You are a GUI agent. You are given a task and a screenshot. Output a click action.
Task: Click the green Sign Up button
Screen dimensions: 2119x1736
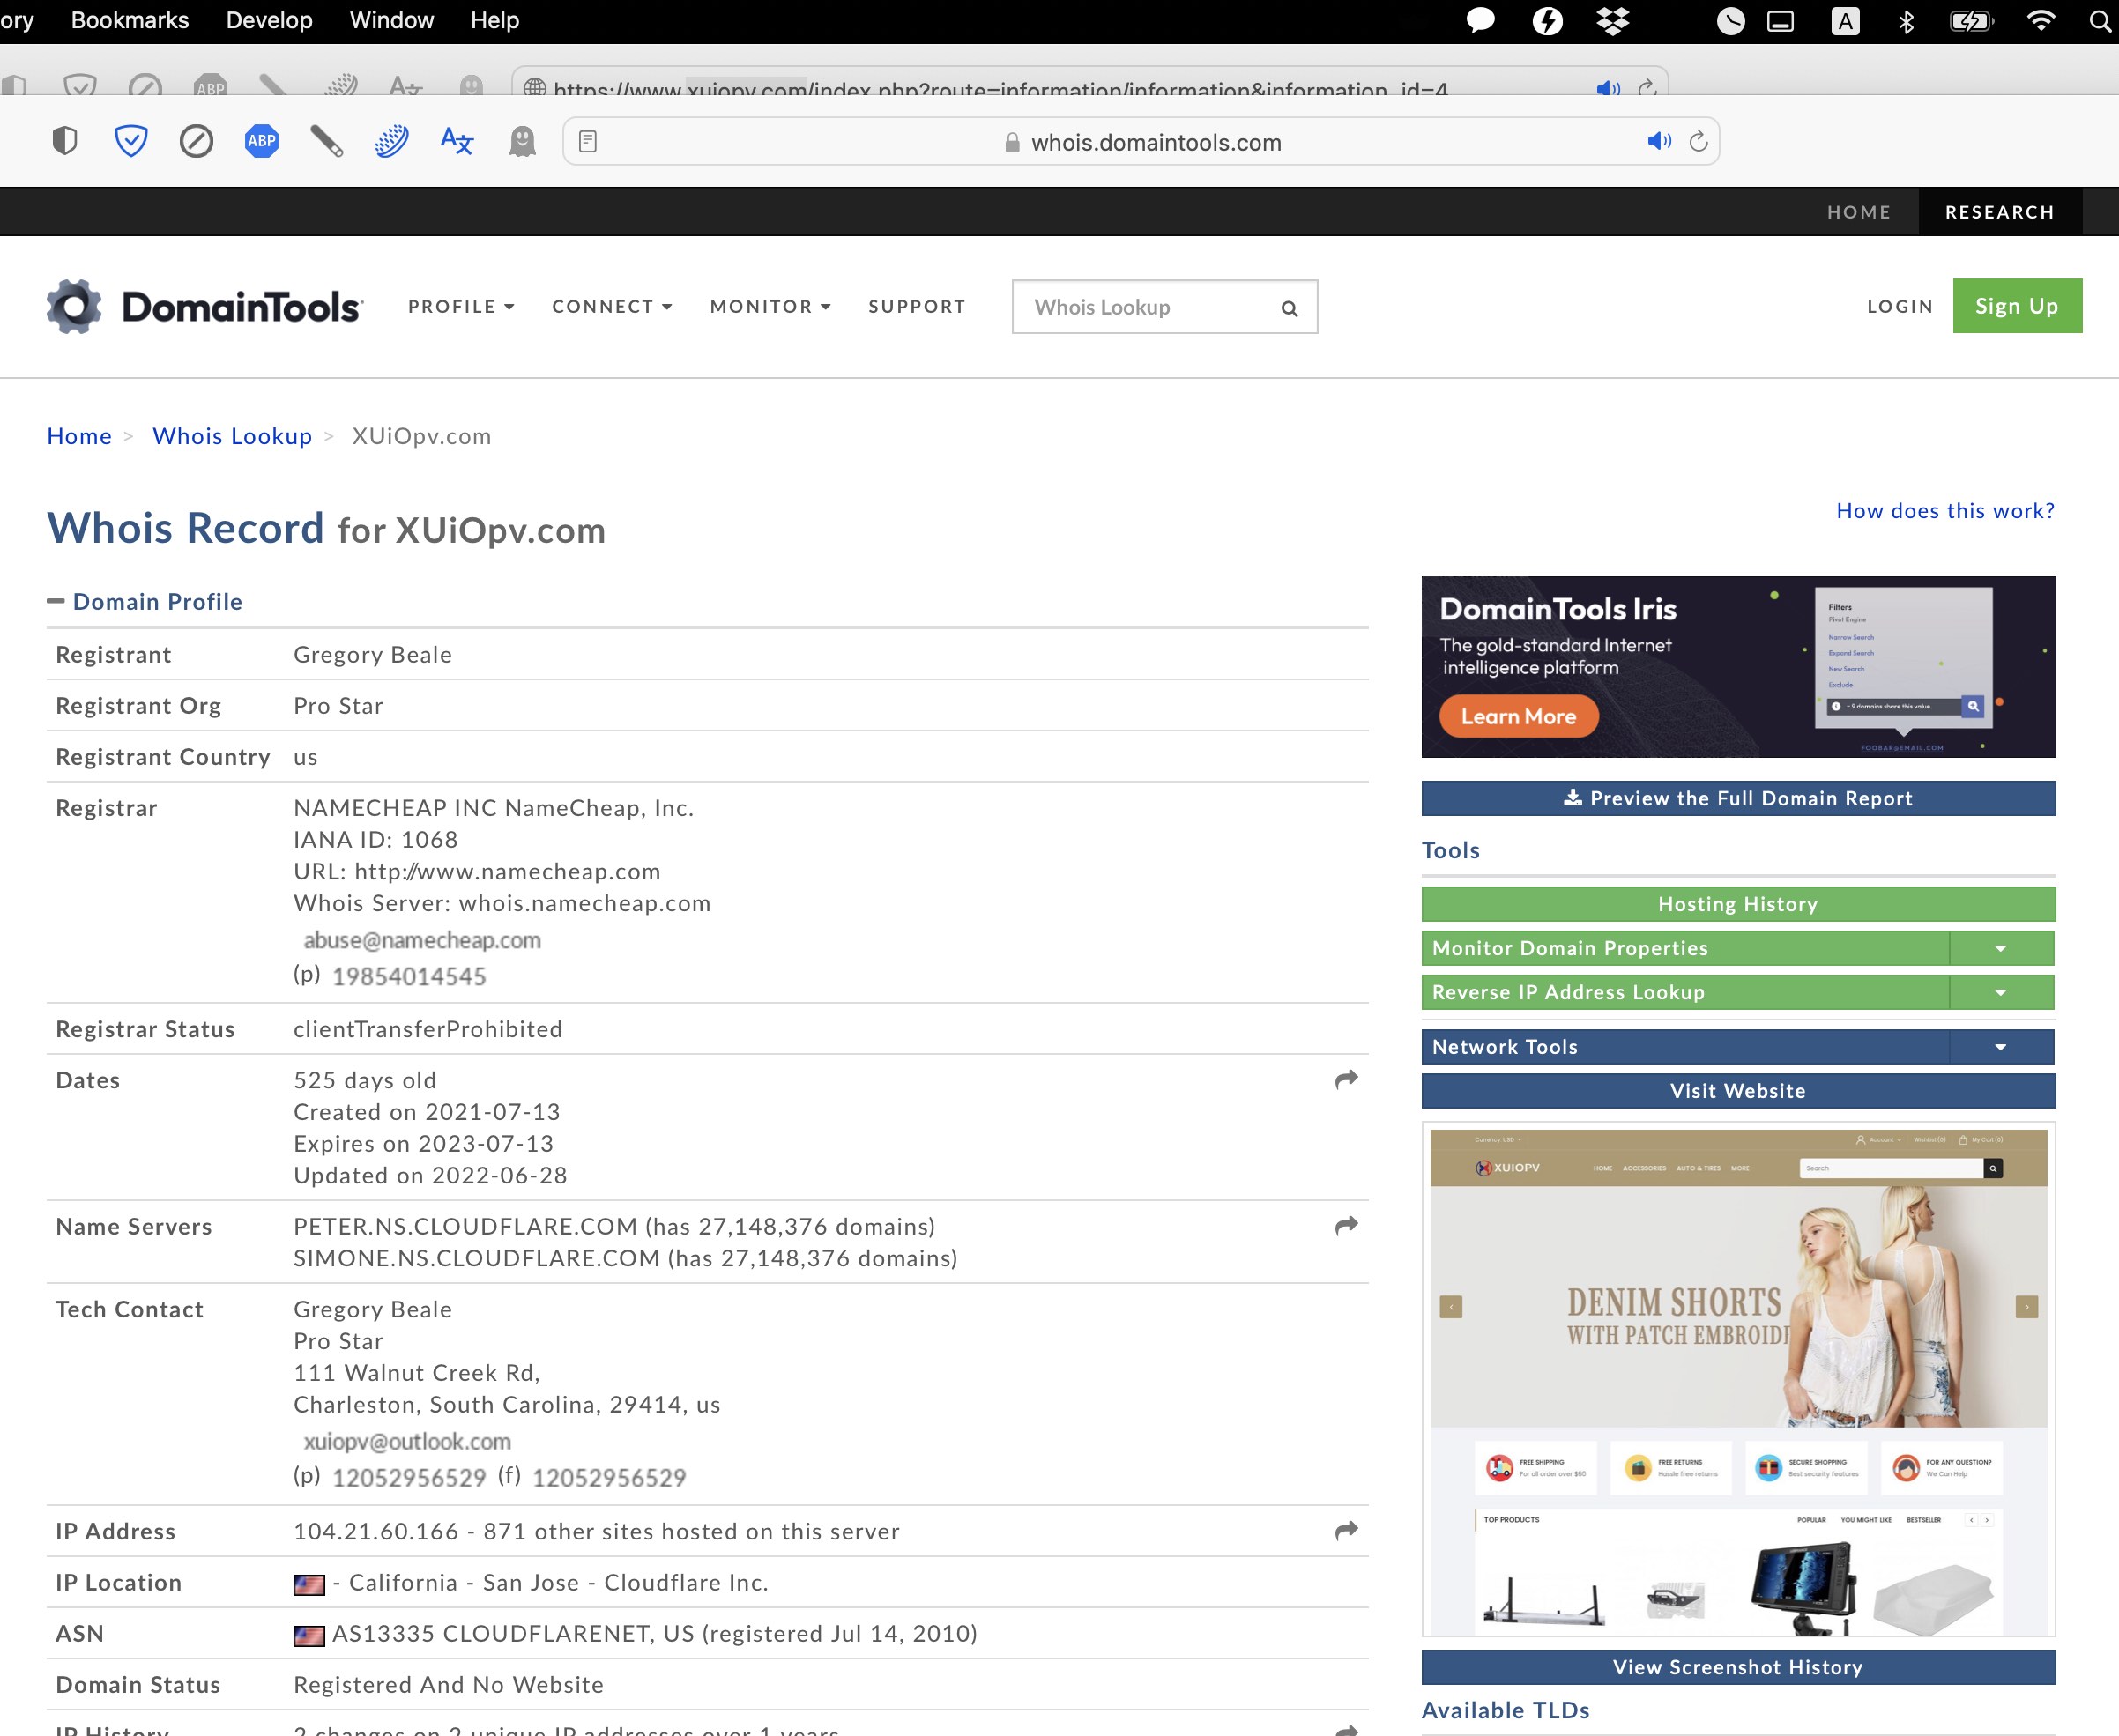2017,306
